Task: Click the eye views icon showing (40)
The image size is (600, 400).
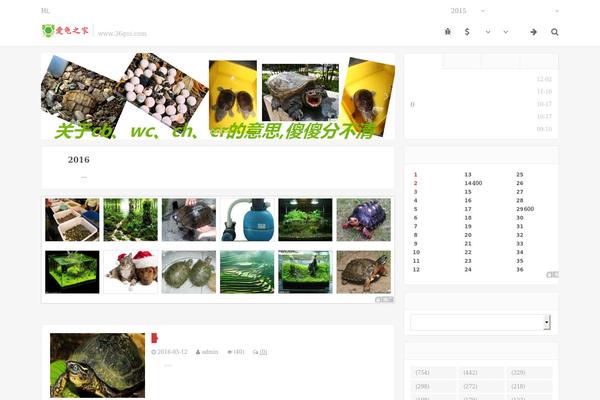Action: click(230, 352)
